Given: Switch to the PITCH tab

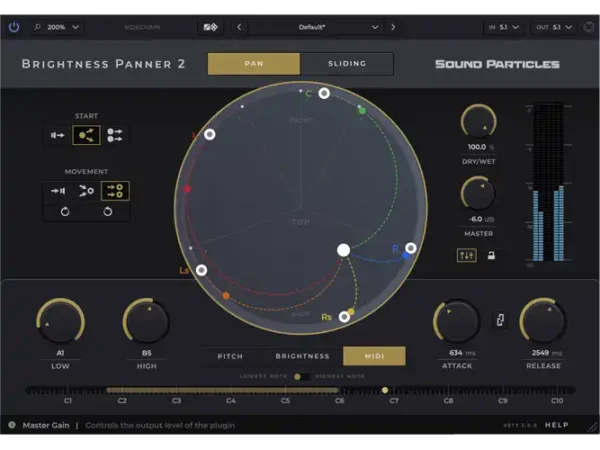Looking at the screenshot, I should pyautogui.click(x=230, y=356).
